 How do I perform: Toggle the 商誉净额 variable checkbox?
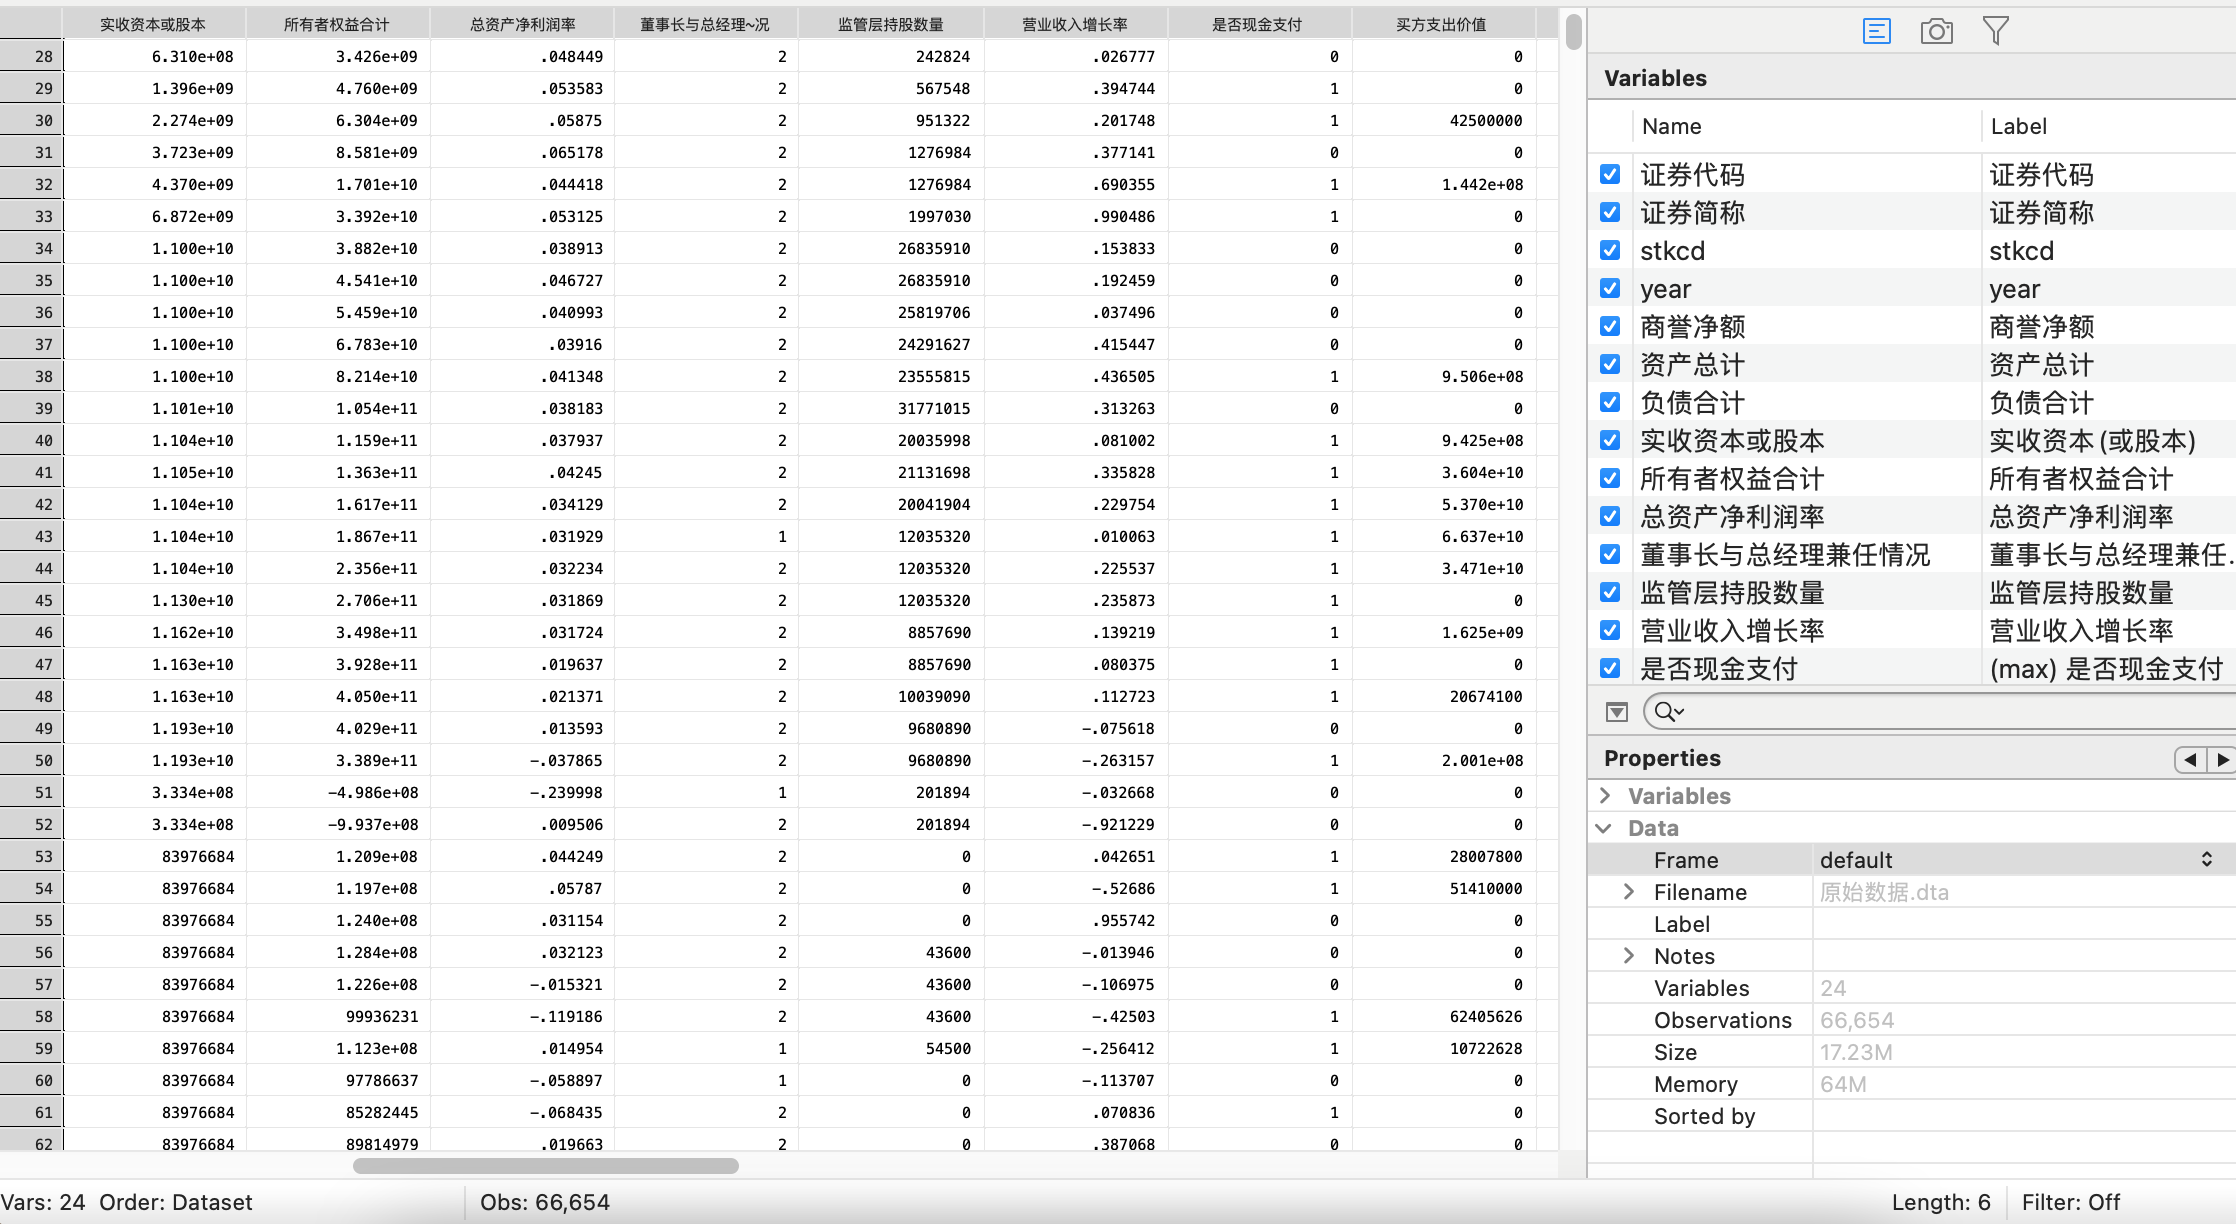1610,326
